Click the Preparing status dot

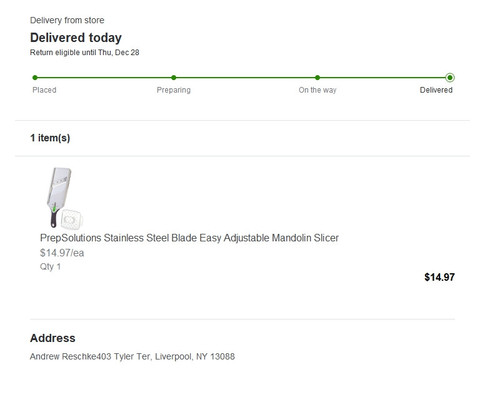point(174,78)
